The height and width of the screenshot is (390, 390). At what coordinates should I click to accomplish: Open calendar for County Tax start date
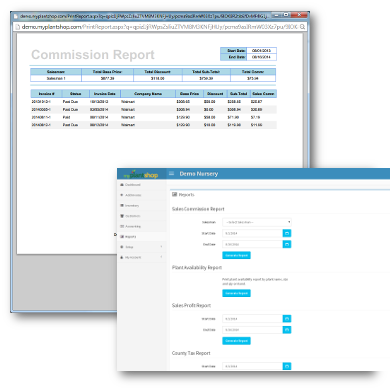(x=287, y=366)
